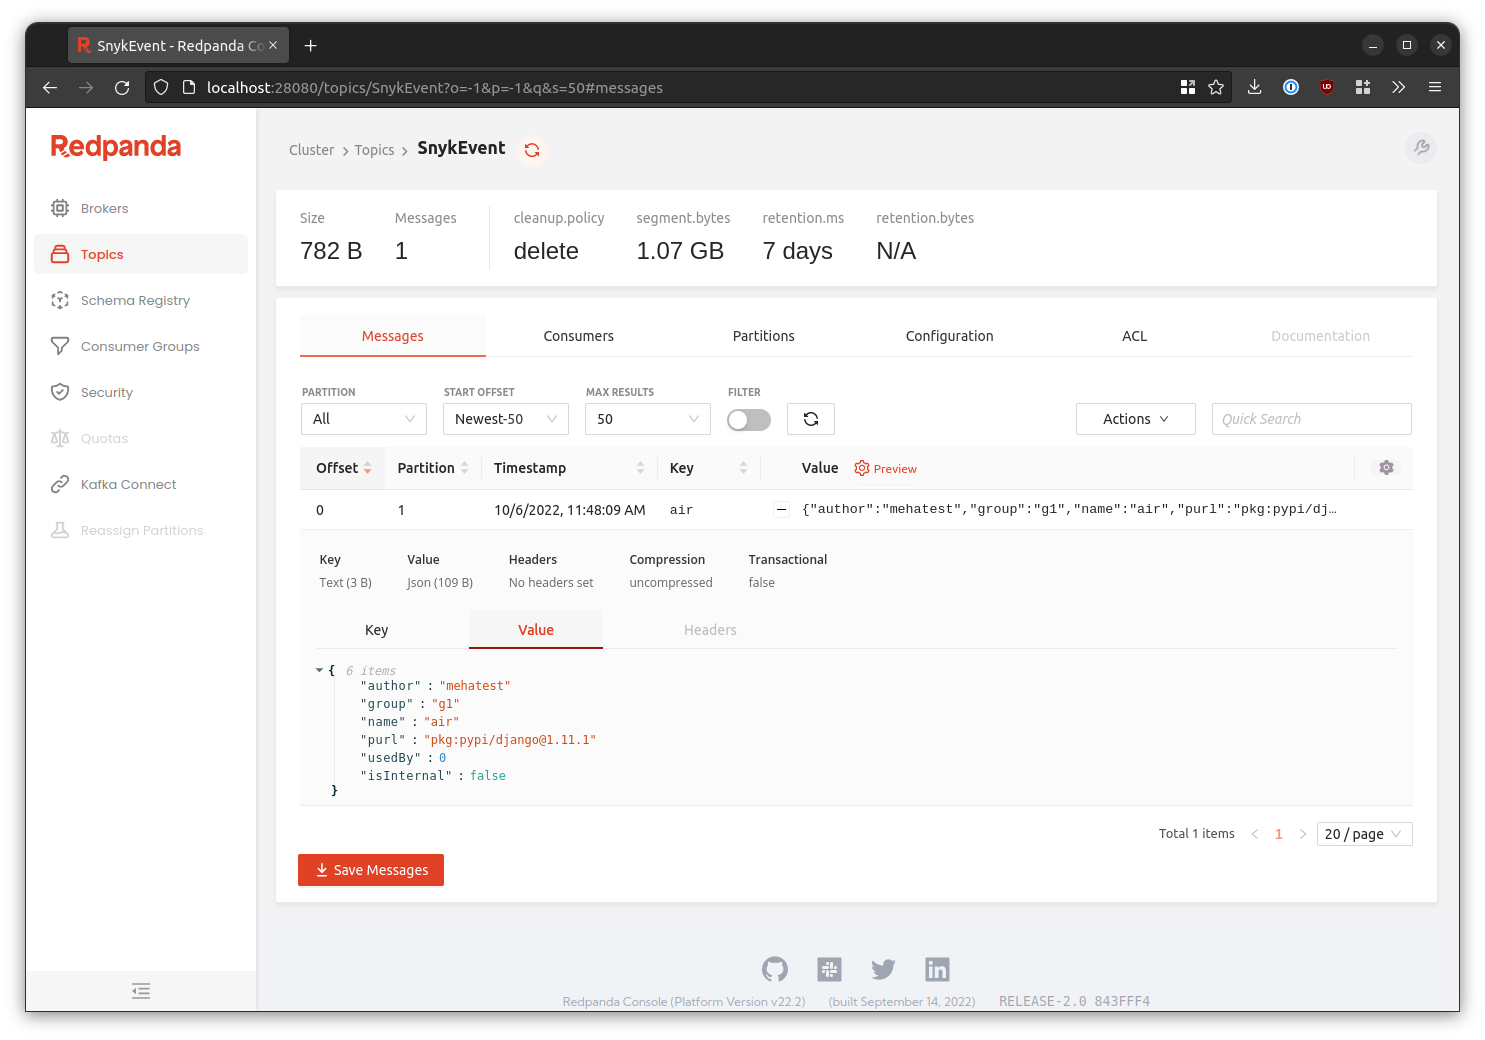Sort by Key column arrows
The image size is (1485, 1040).
coord(743,468)
